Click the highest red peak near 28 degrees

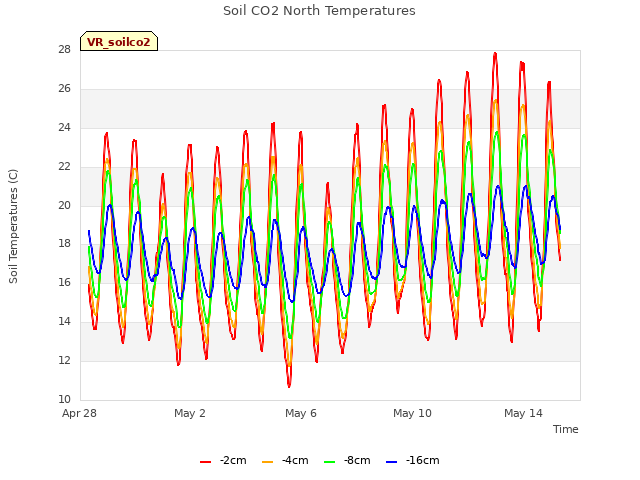click(x=495, y=53)
